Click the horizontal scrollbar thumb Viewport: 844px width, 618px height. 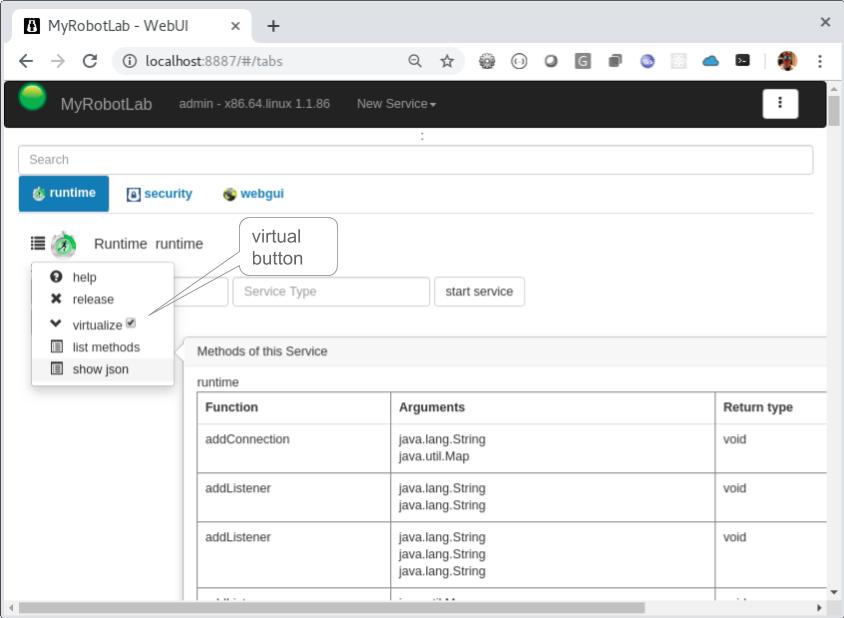[332, 608]
